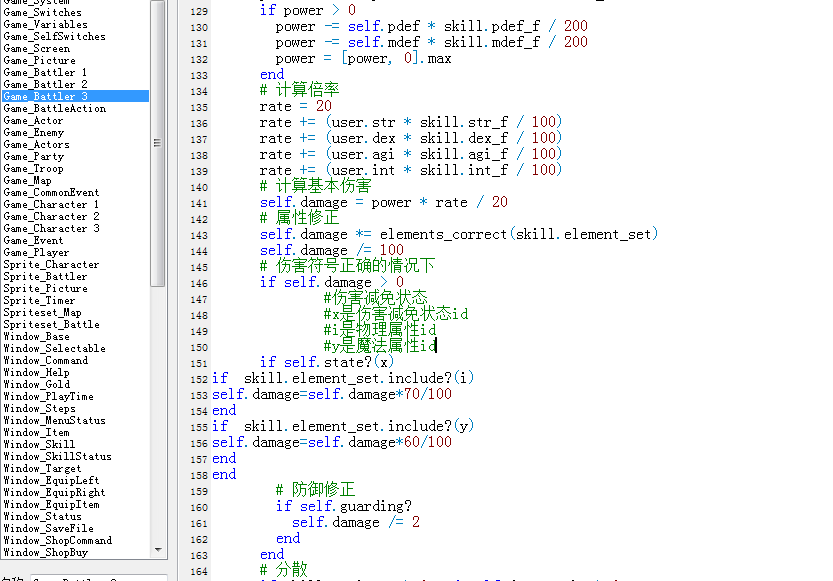Select Game_Actors script entry
The image size is (833, 581).
coord(36,144)
